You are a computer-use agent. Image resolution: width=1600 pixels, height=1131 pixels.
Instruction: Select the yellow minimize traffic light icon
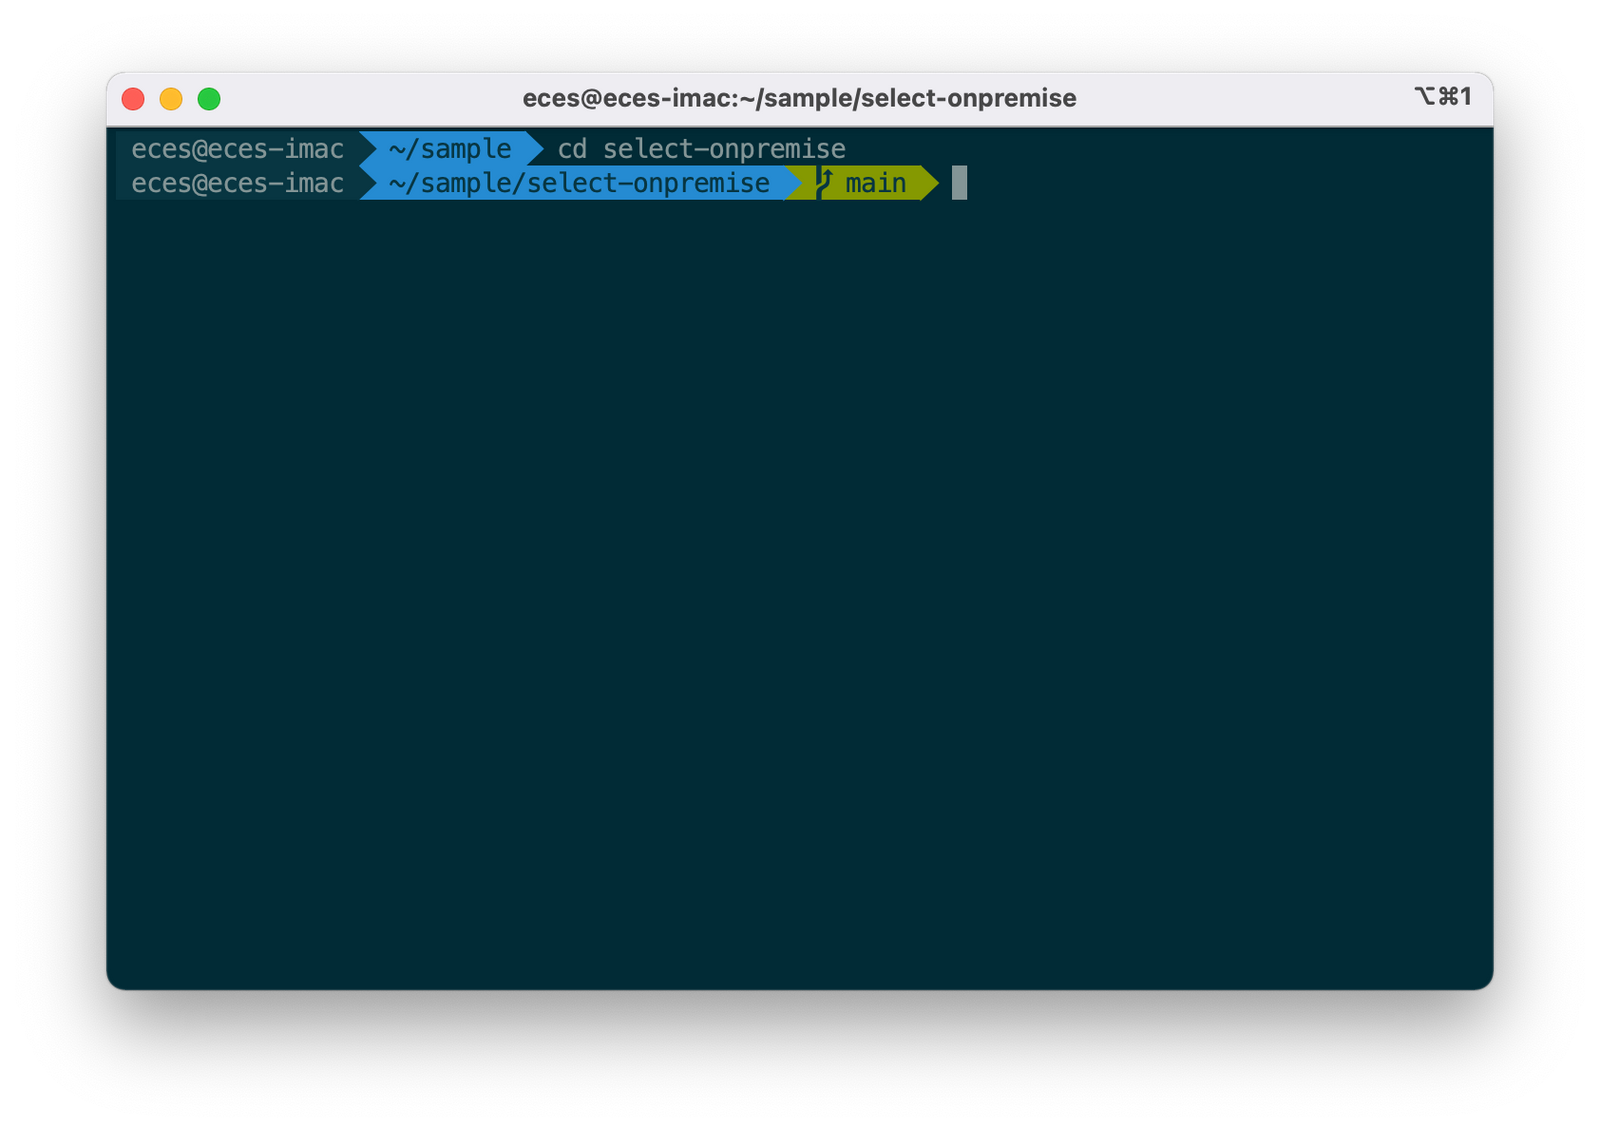(x=172, y=98)
